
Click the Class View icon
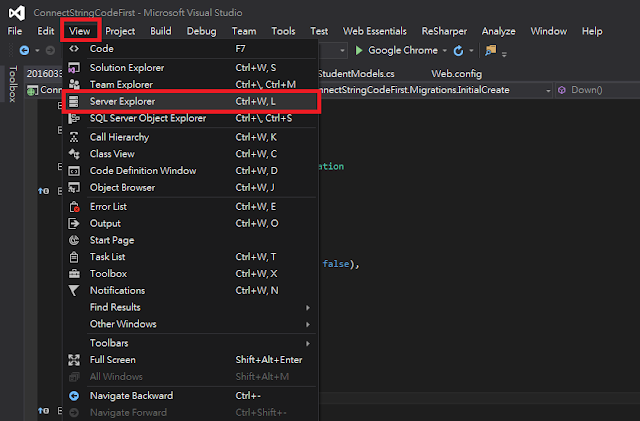point(74,154)
